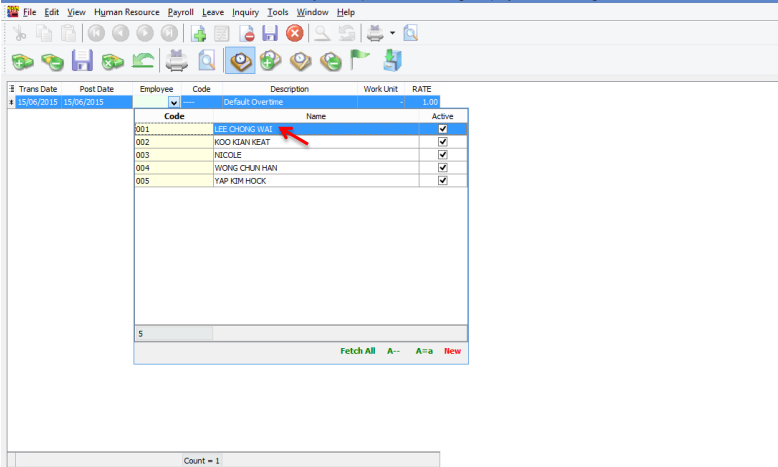This screenshot has width=778, height=467.
Task: Click the Refresh arrows icon
Action: click(347, 33)
